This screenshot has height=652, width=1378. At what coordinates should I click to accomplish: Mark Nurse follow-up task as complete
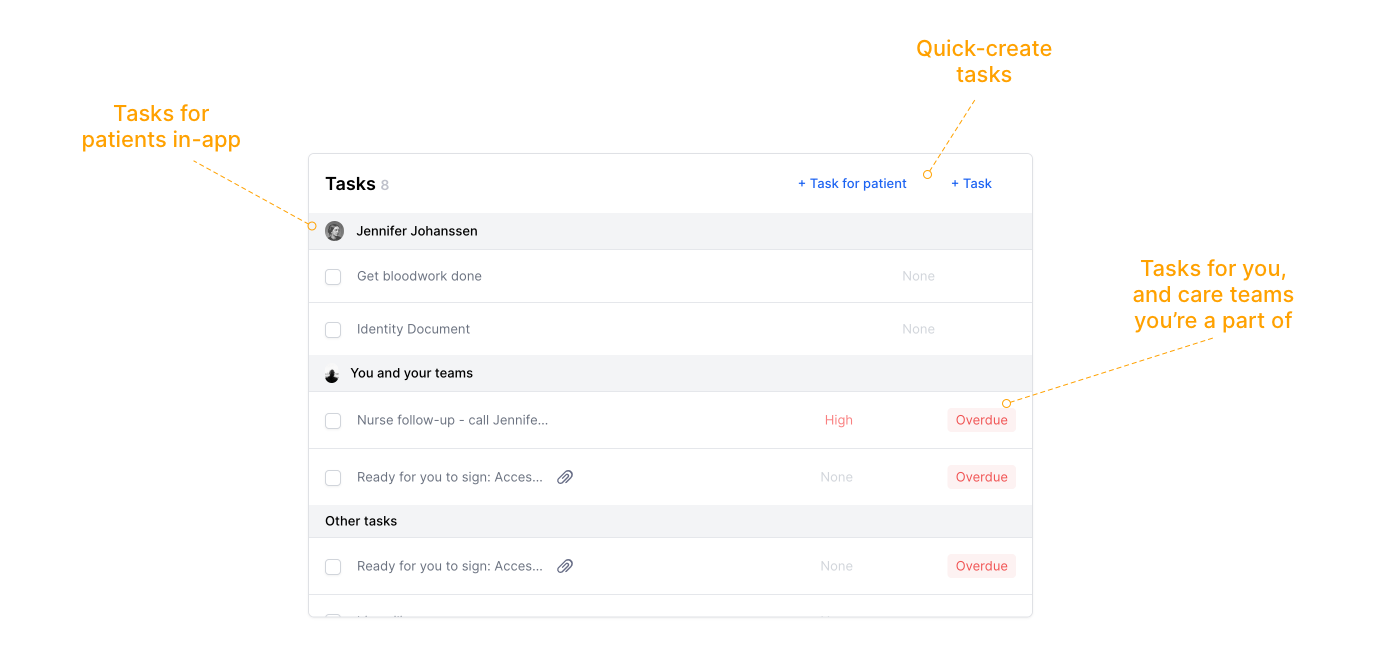click(333, 421)
